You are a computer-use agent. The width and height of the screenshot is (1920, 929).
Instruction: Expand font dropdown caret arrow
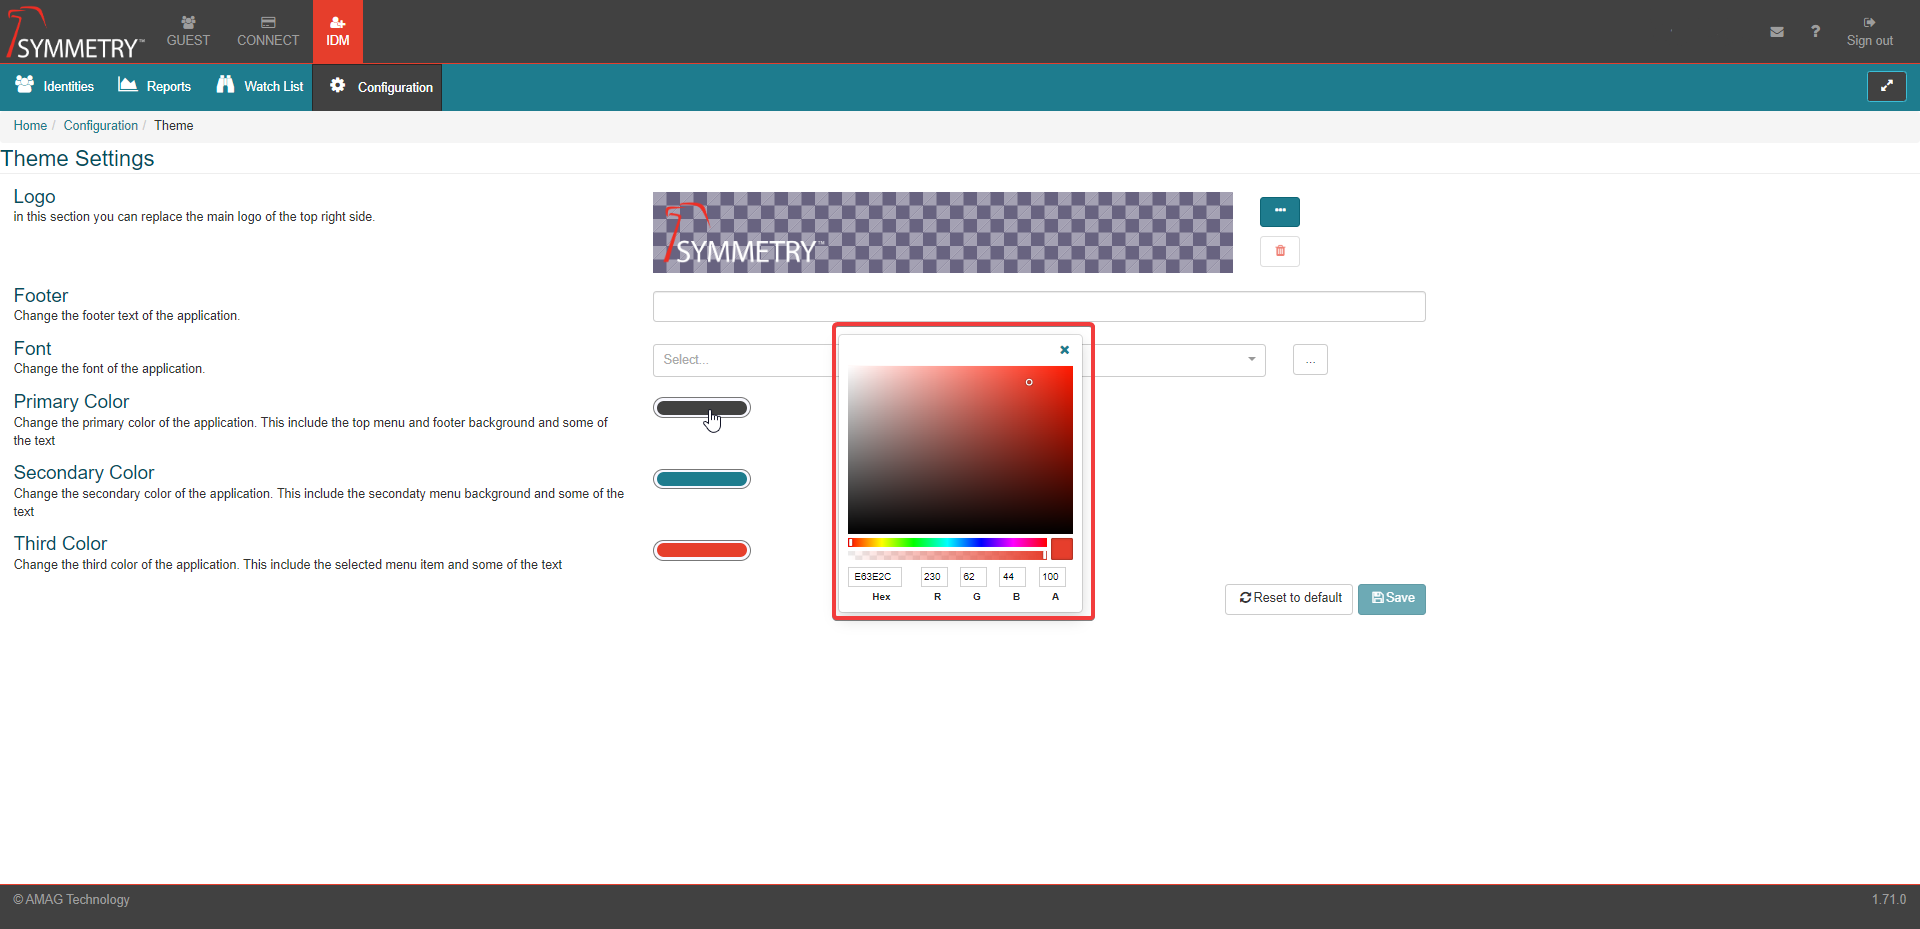(x=1251, y=359)
